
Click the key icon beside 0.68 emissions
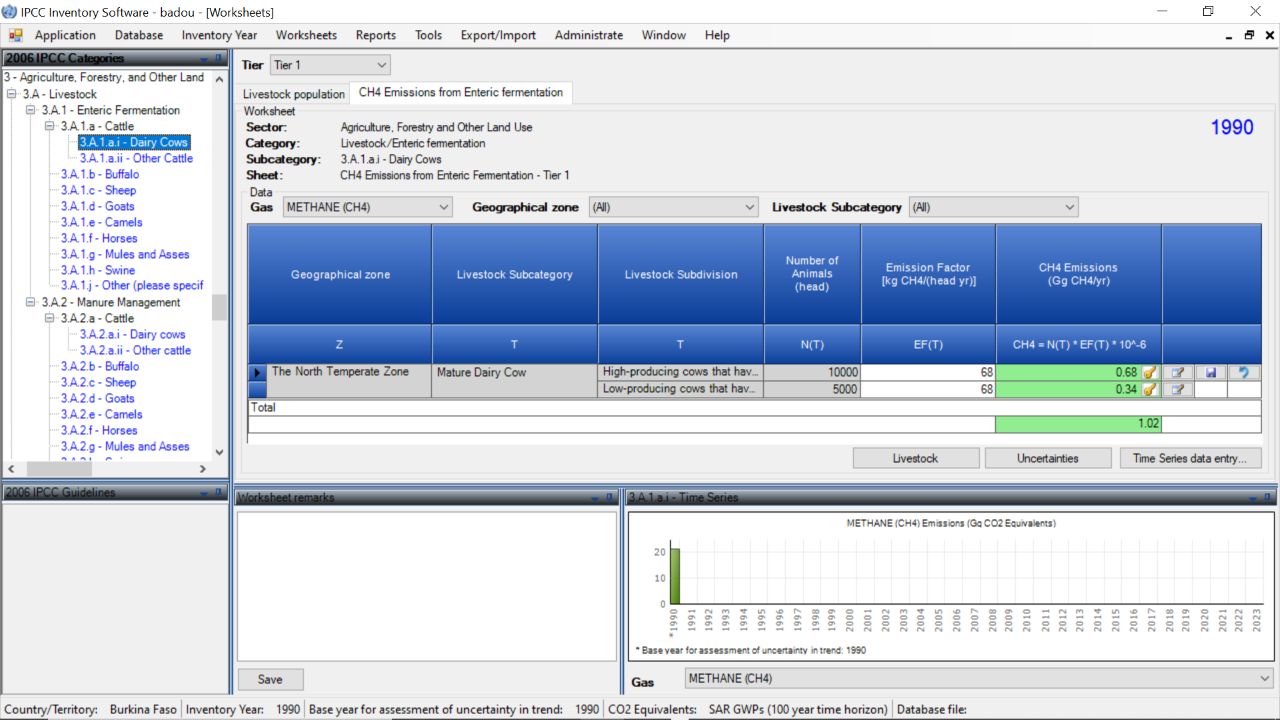[x=1150, y=373]
